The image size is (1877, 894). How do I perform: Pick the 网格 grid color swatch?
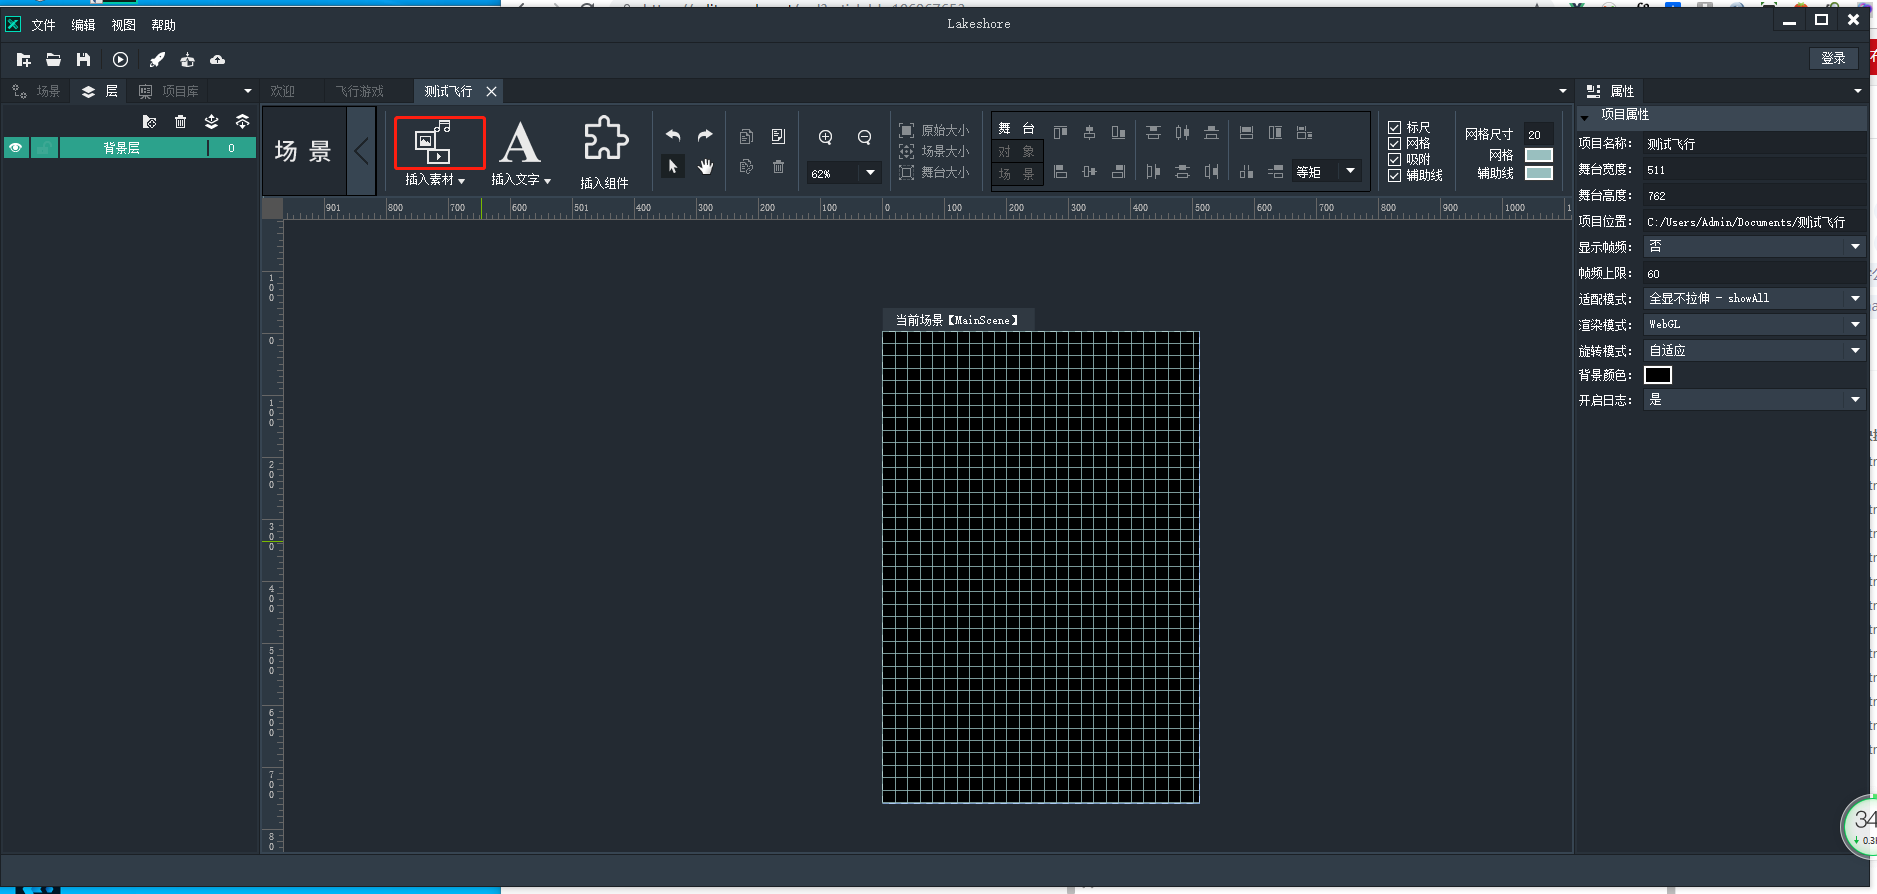(x=1538, y=155)
